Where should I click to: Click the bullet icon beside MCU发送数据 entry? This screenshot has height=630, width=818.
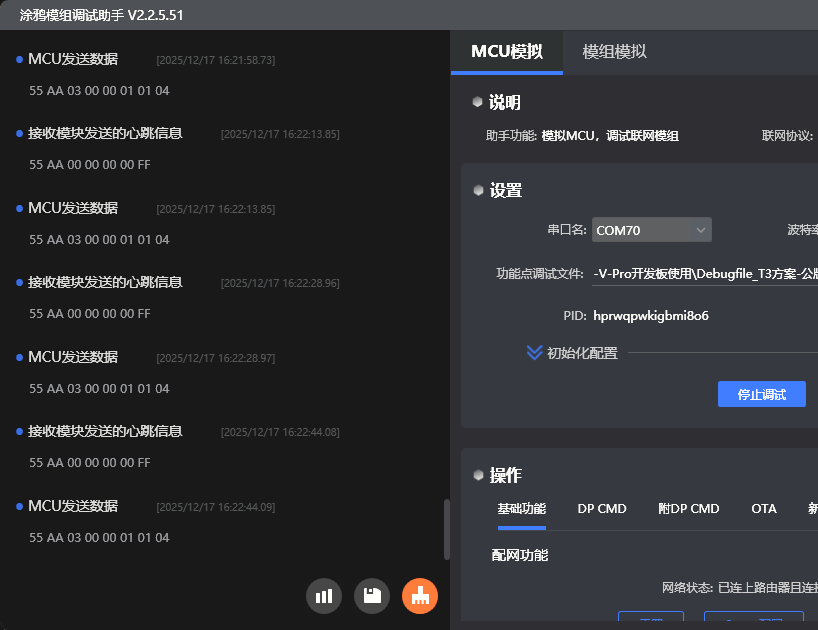tap(18, 58)
